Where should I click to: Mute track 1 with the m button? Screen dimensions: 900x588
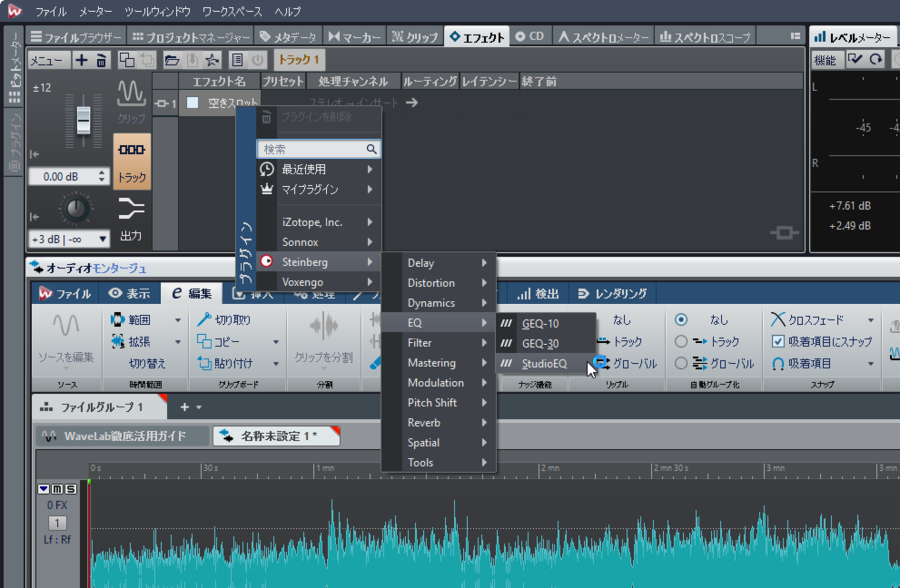[x=57, y=489]
